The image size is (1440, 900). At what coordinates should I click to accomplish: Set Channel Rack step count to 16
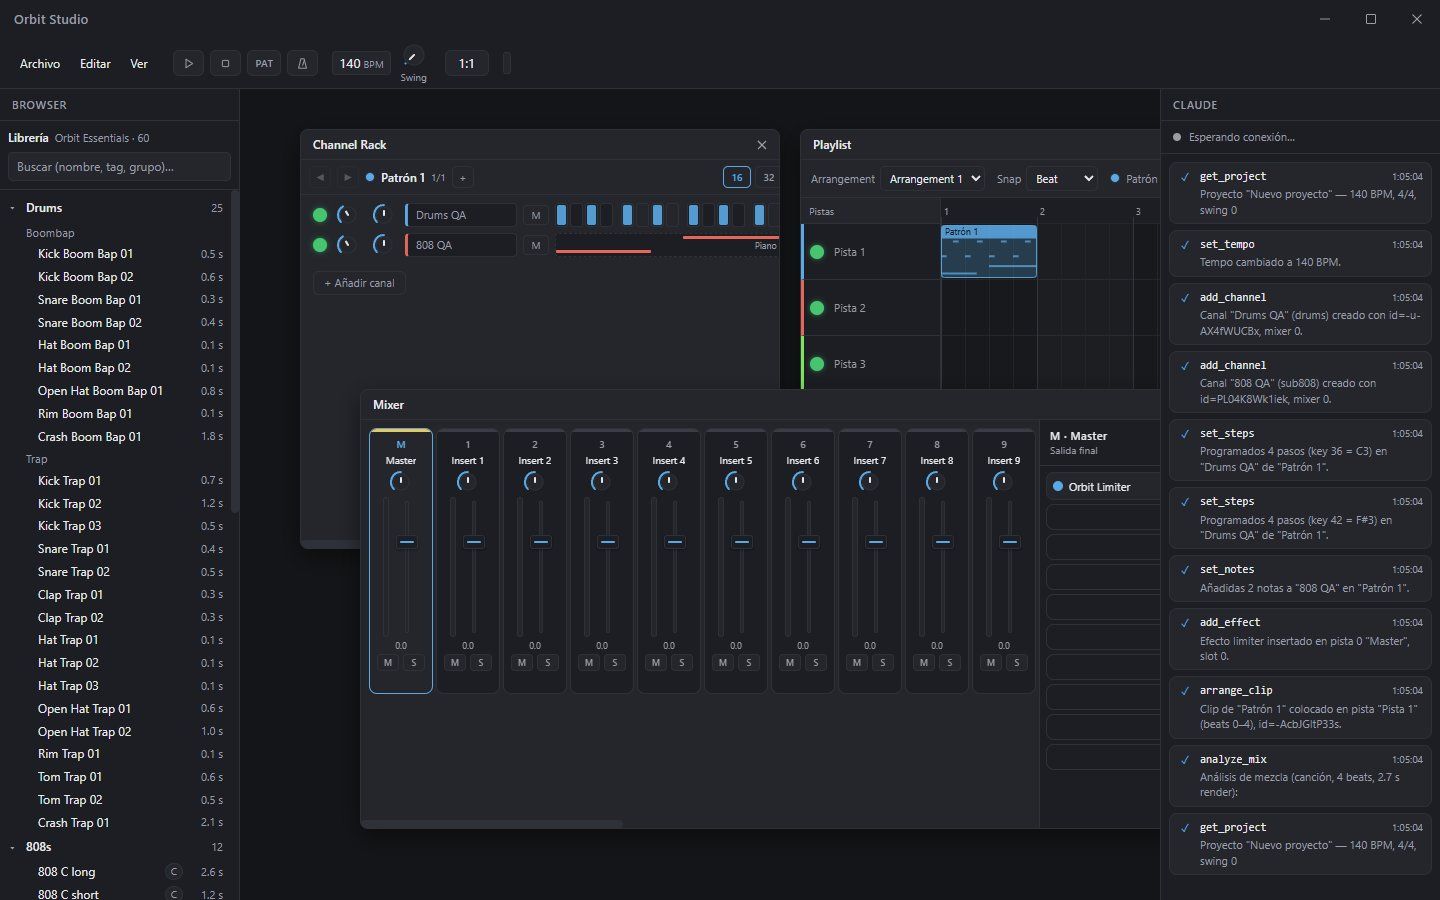coord(736,177)
